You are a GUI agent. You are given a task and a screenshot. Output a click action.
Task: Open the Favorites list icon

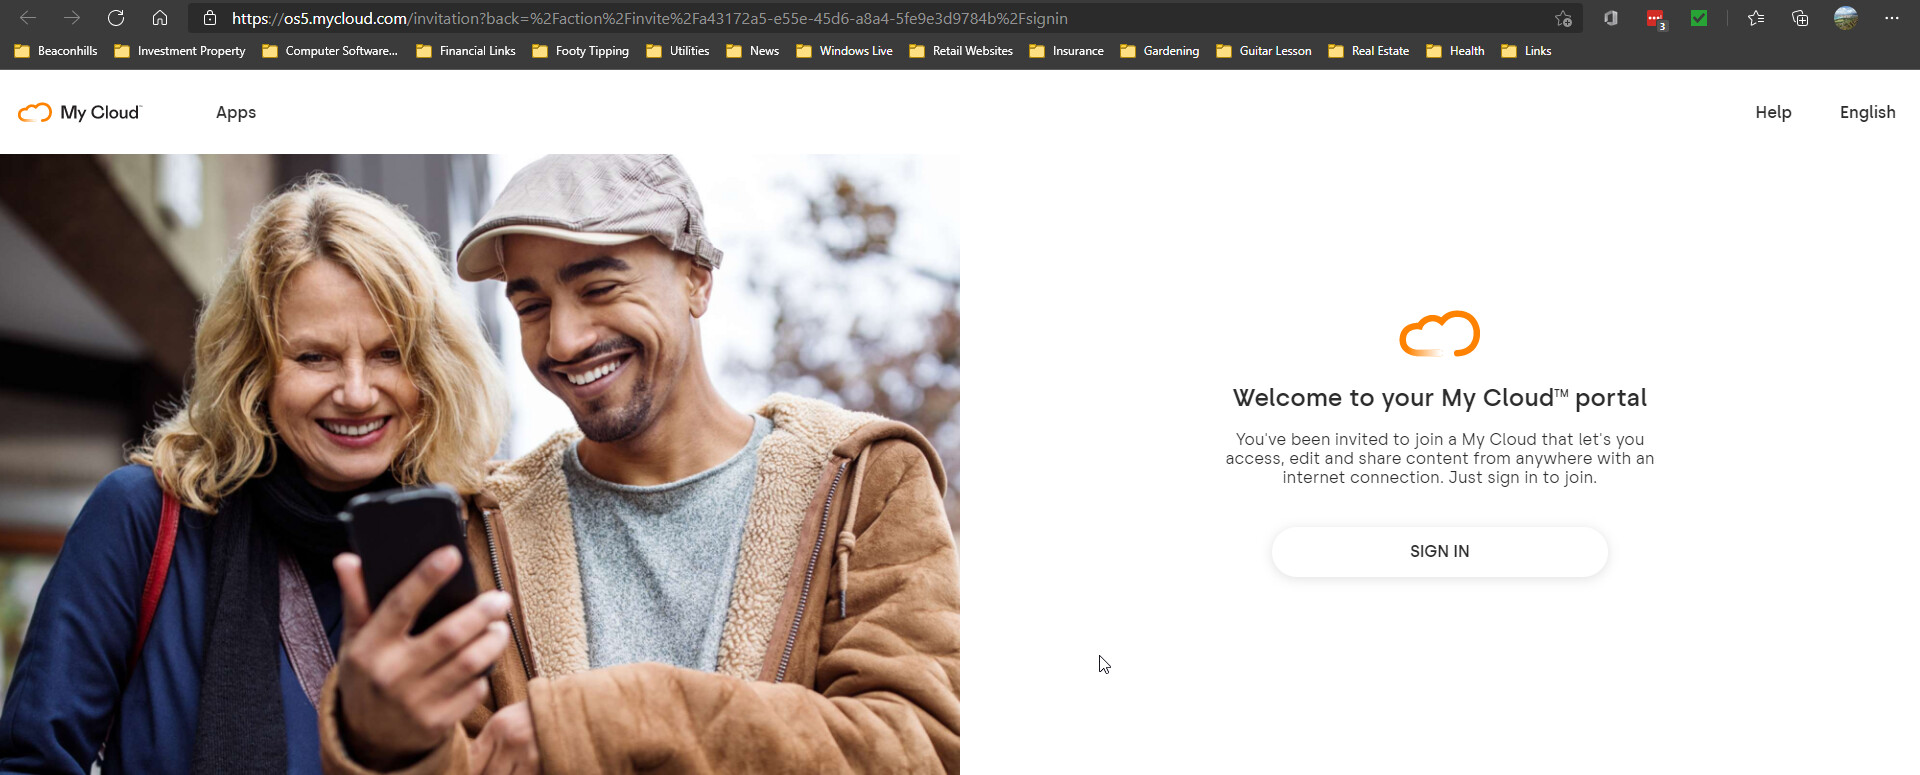pos(1756,18)
